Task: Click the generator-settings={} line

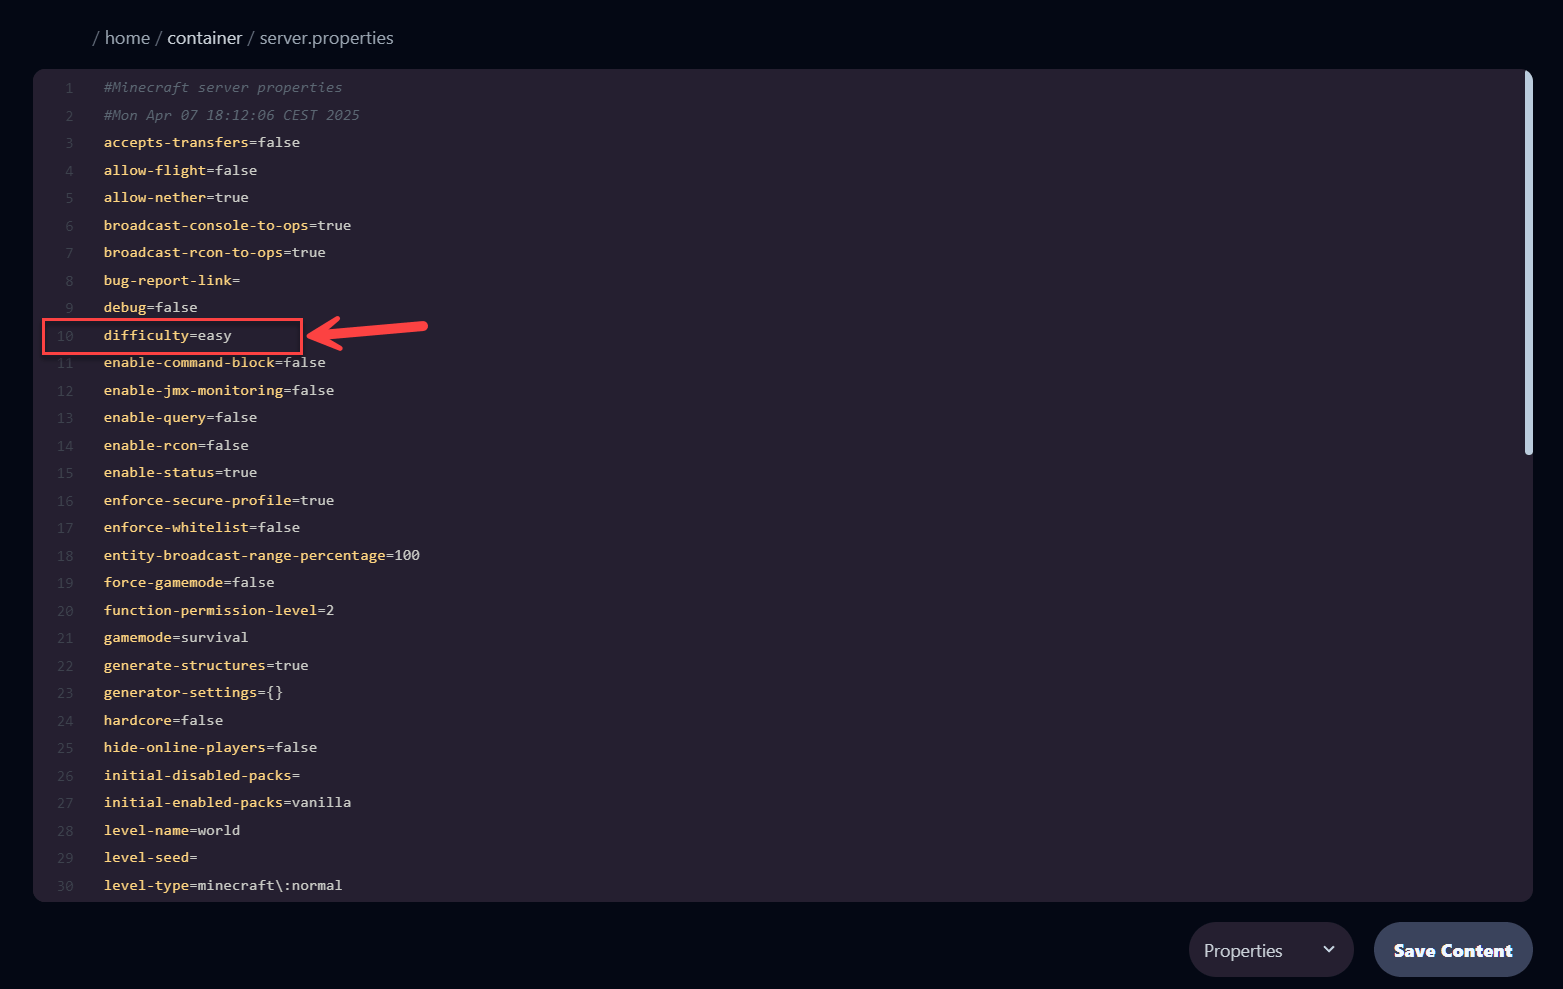Action: [193, 693]
